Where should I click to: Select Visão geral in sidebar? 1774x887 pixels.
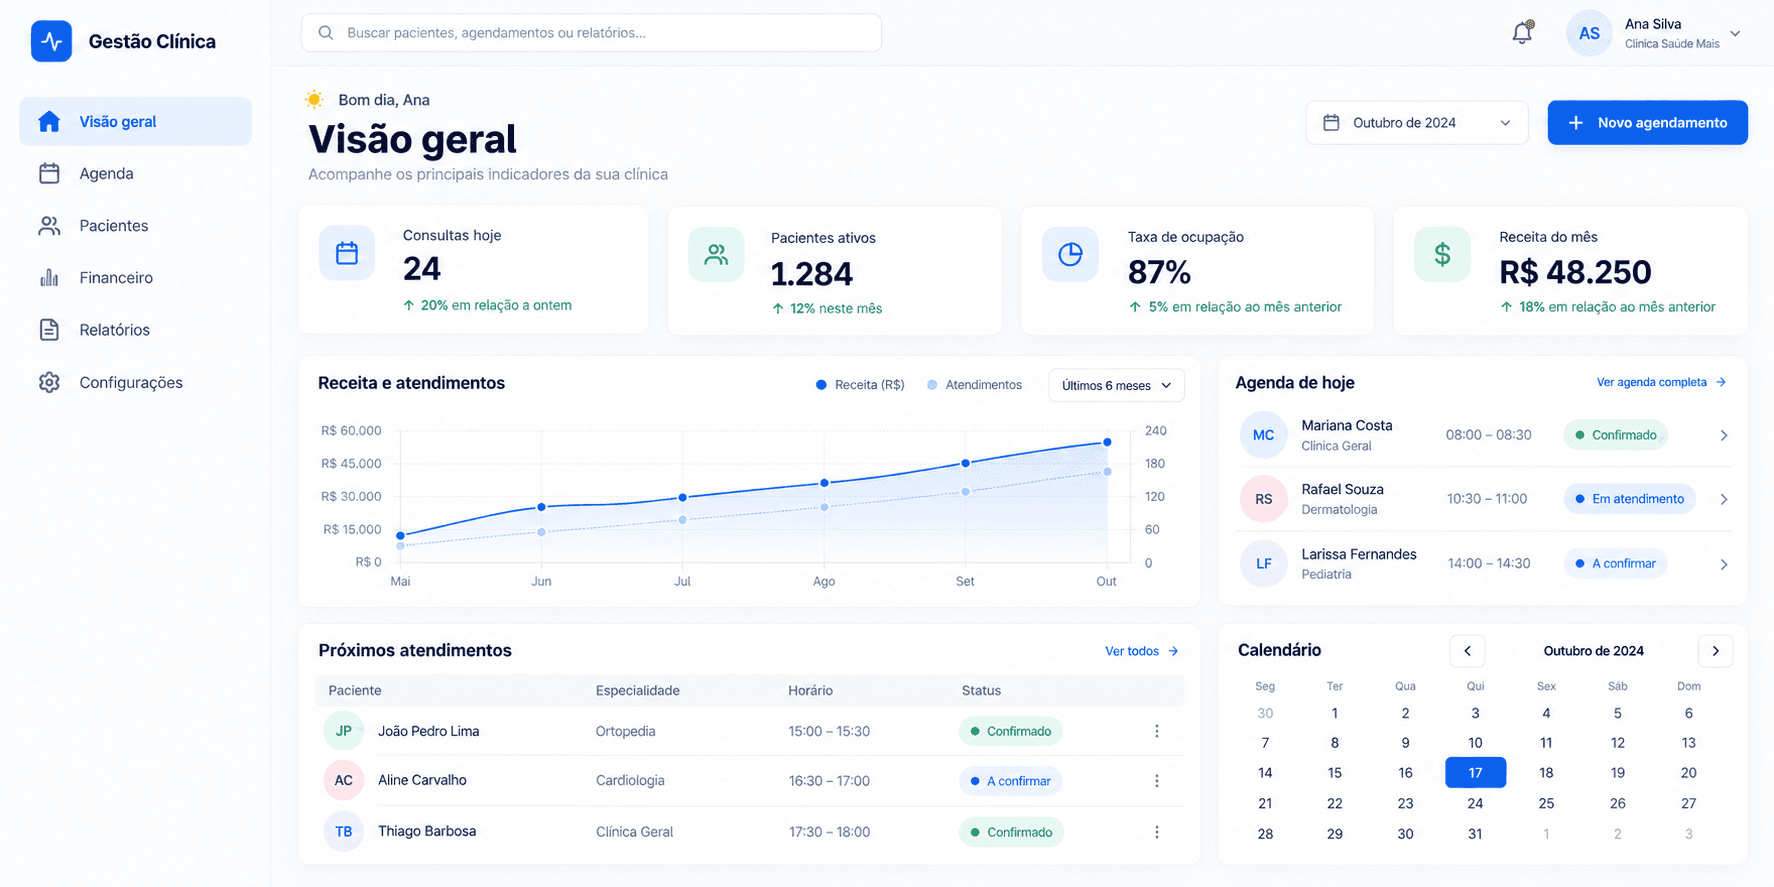pos(135,121)
